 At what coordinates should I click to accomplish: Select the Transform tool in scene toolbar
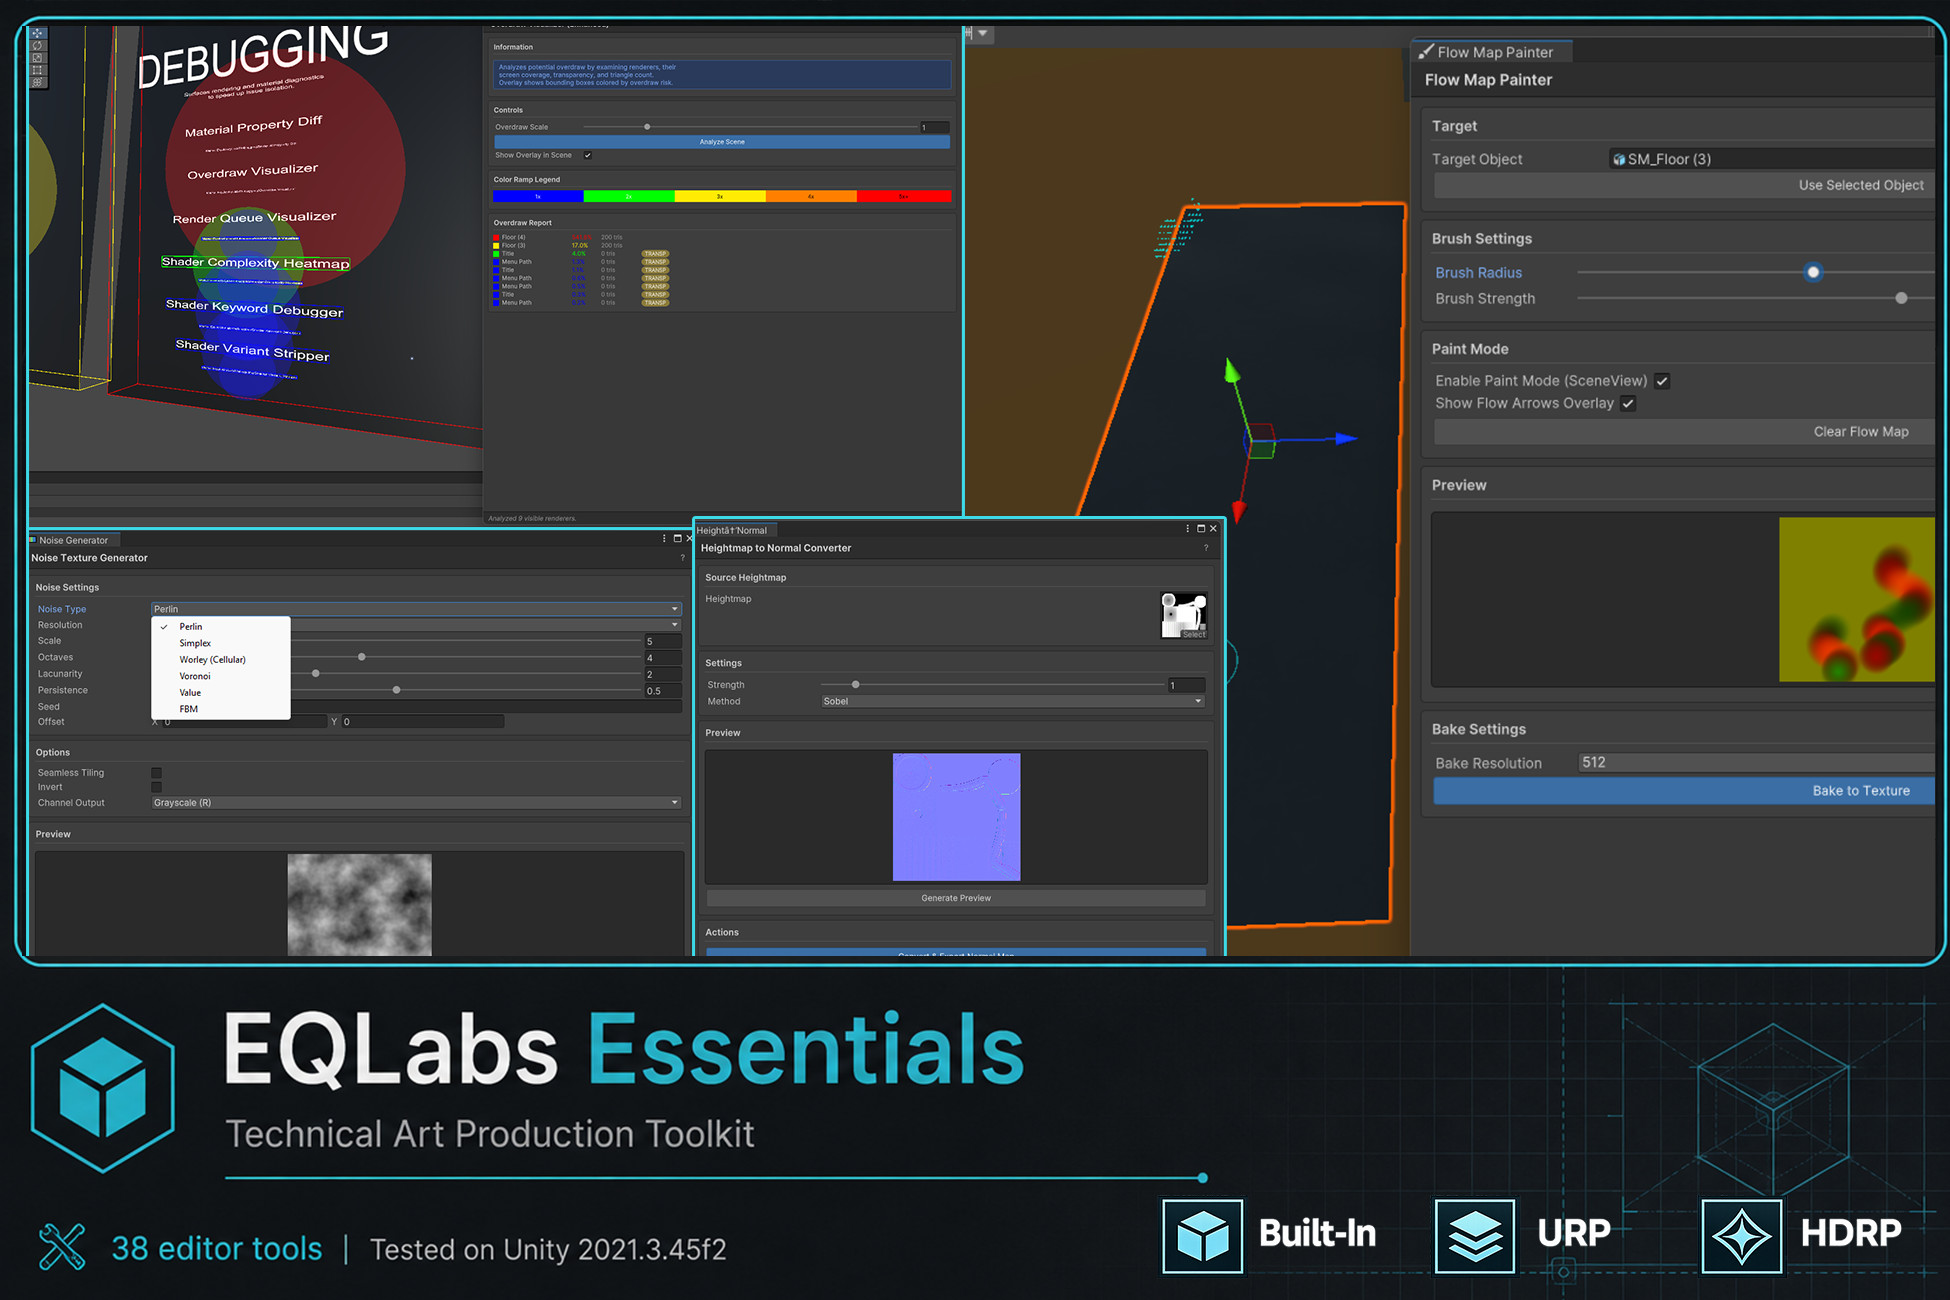(x=37, y=82)
